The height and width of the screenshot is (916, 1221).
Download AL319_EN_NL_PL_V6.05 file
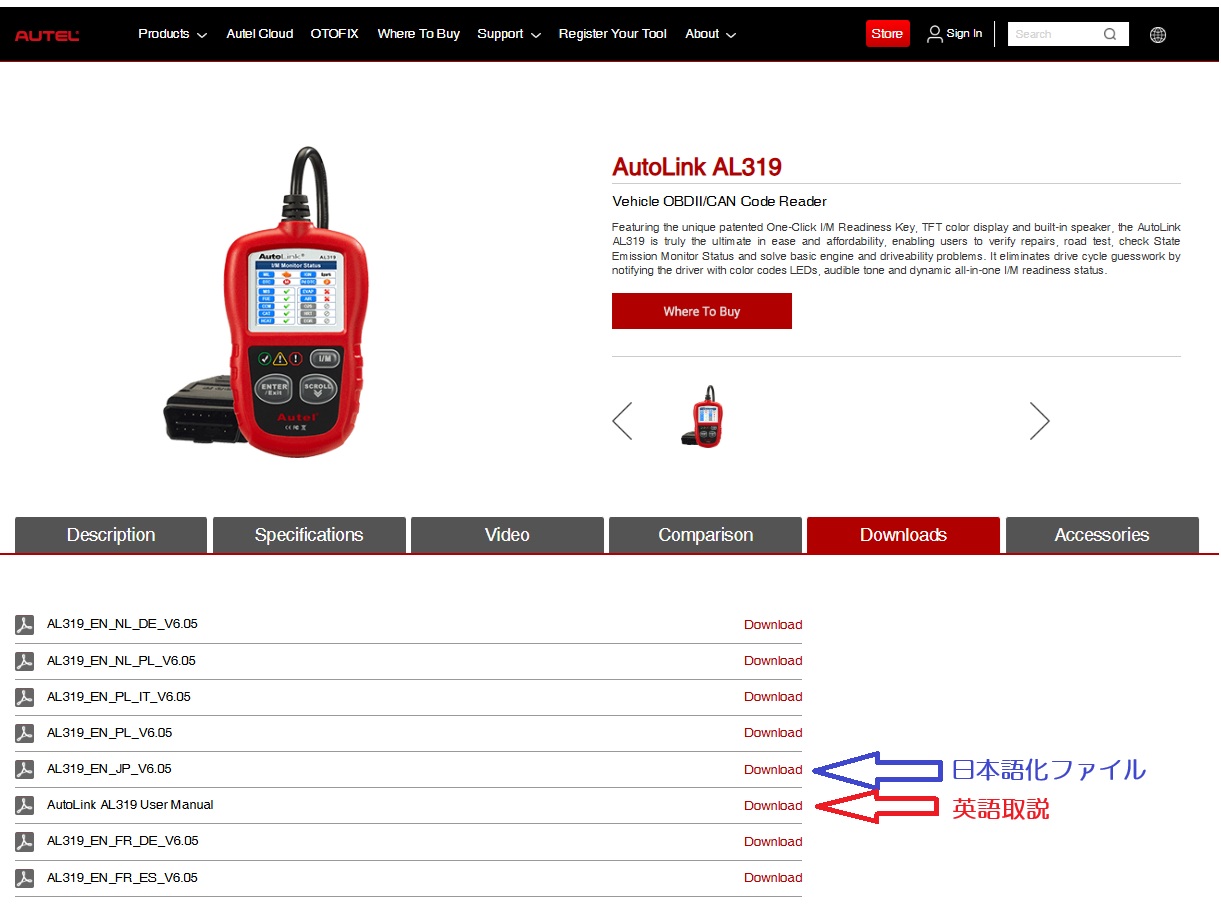773,661
